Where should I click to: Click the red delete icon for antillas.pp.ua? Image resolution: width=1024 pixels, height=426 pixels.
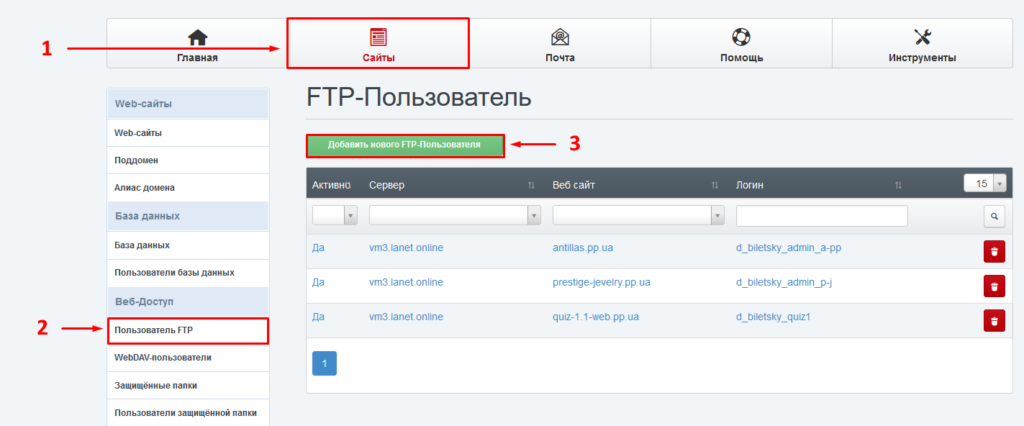tap(994, 253)
